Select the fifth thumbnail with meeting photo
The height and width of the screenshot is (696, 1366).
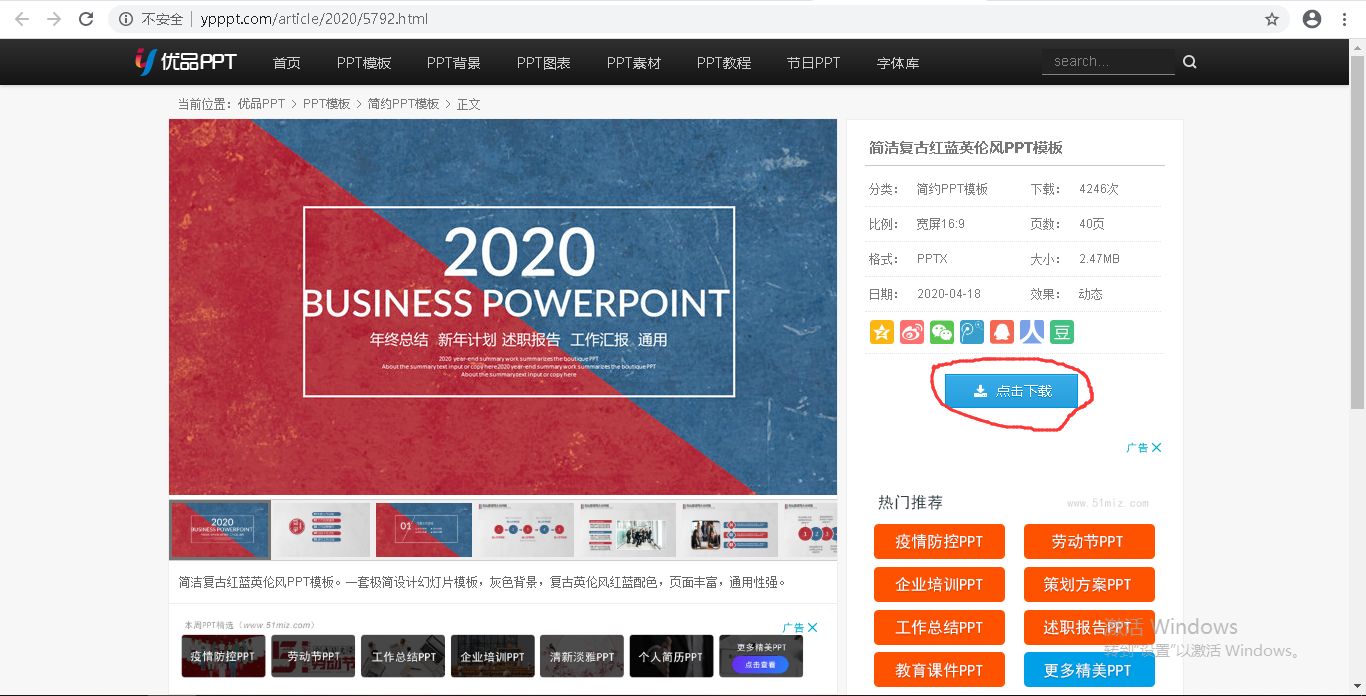pos(628,530)
